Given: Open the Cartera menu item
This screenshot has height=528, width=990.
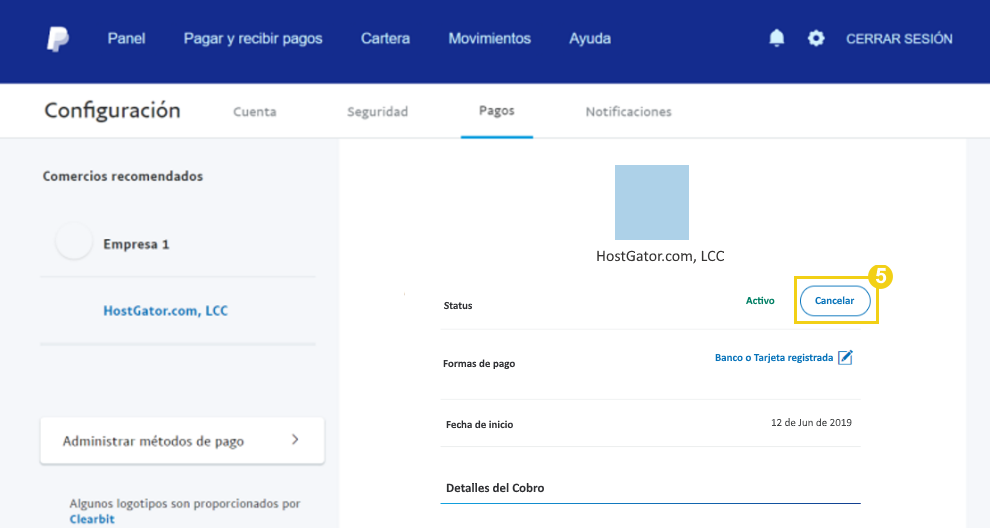Looking at the screenshot, I should (x=385, y=39).
